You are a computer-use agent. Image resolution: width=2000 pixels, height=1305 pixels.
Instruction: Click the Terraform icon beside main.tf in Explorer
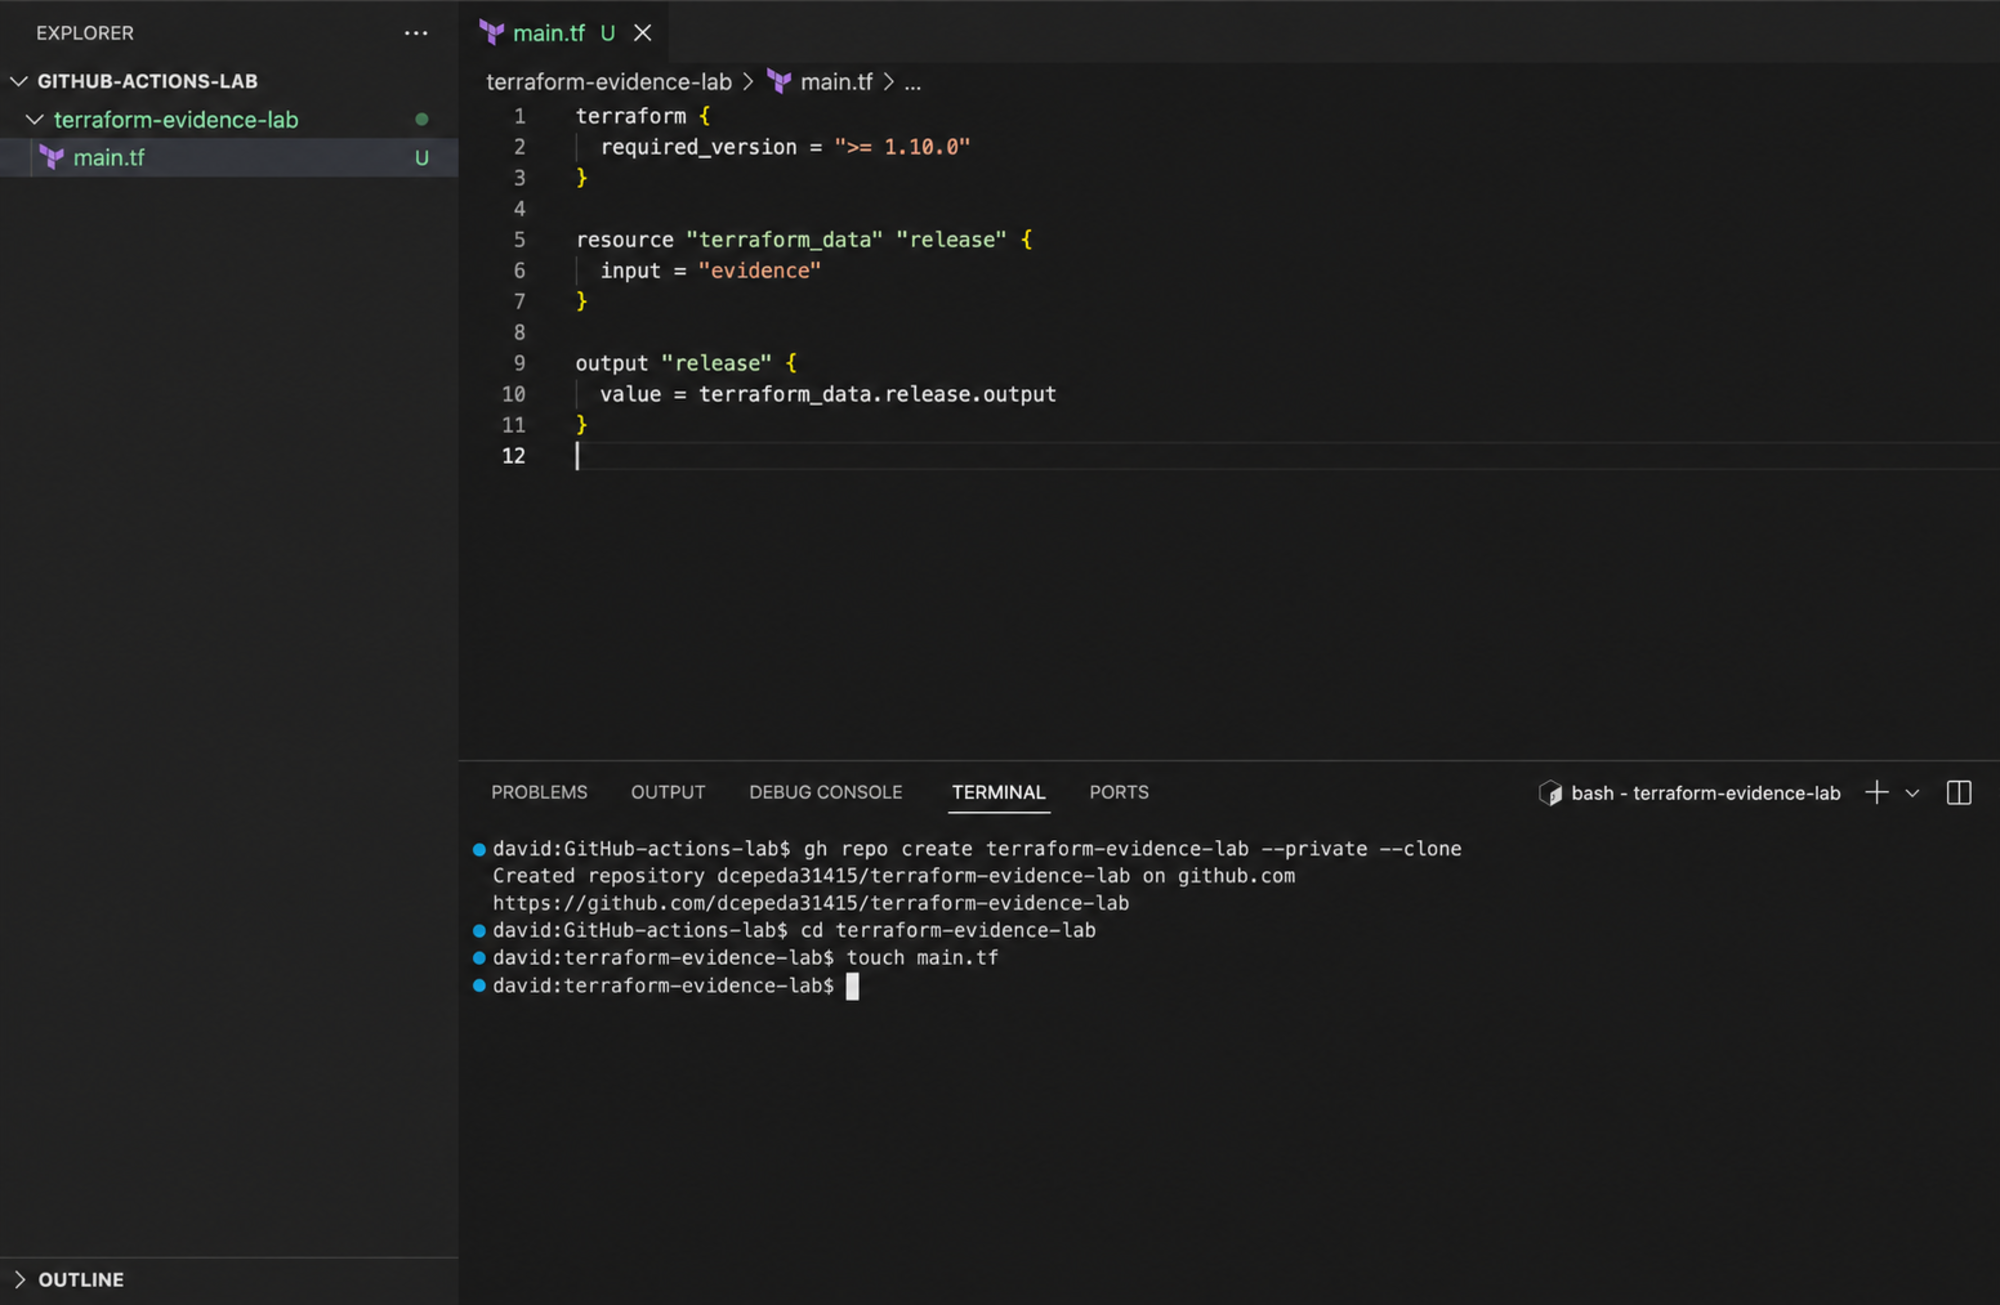click(52, 158)
